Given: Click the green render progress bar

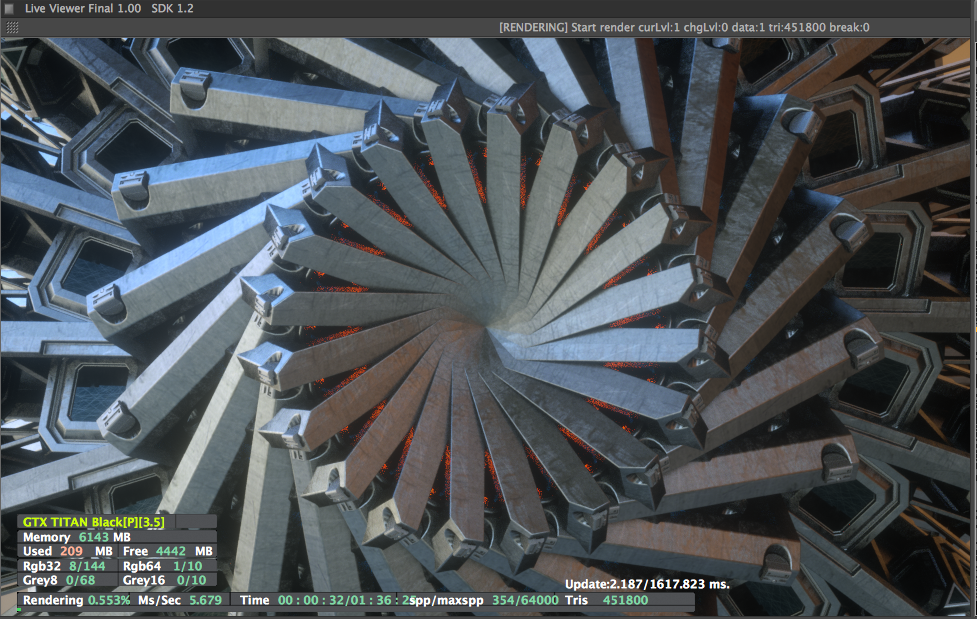Looking at the screenshot, I should [19, 610].
